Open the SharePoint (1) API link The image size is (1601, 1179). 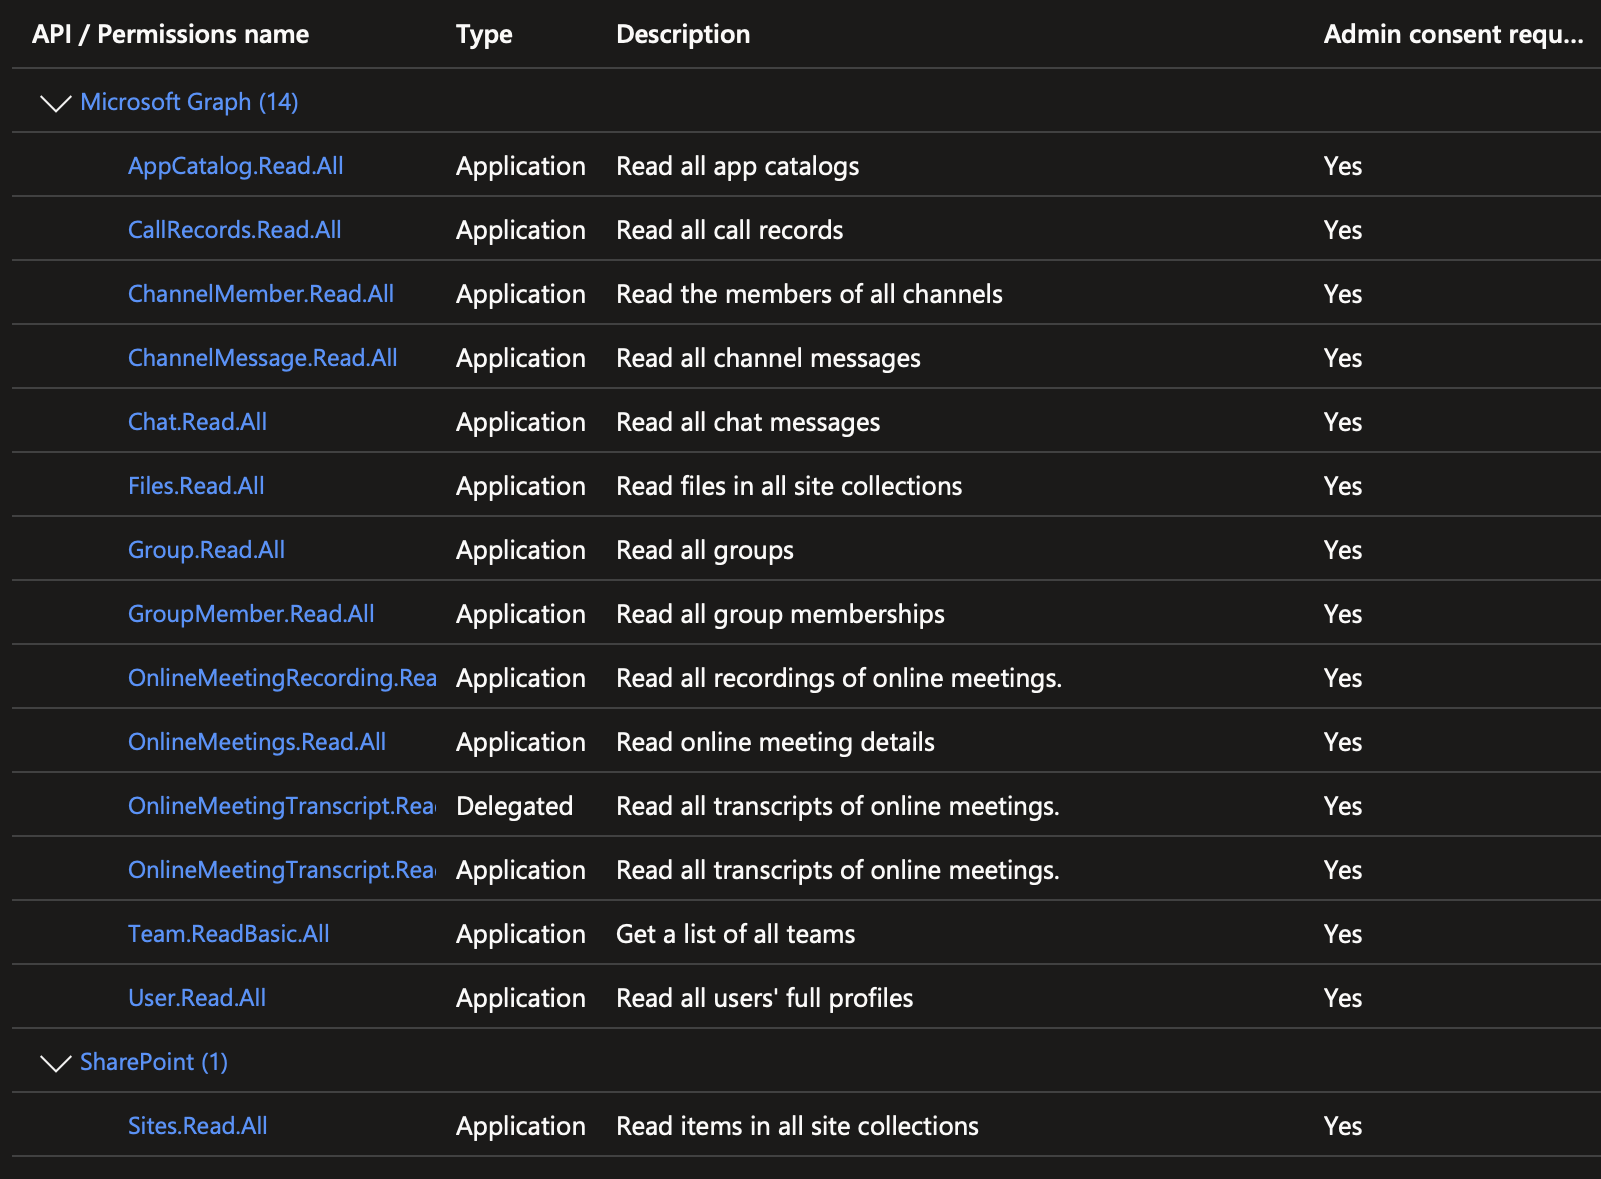(154, 1062)
